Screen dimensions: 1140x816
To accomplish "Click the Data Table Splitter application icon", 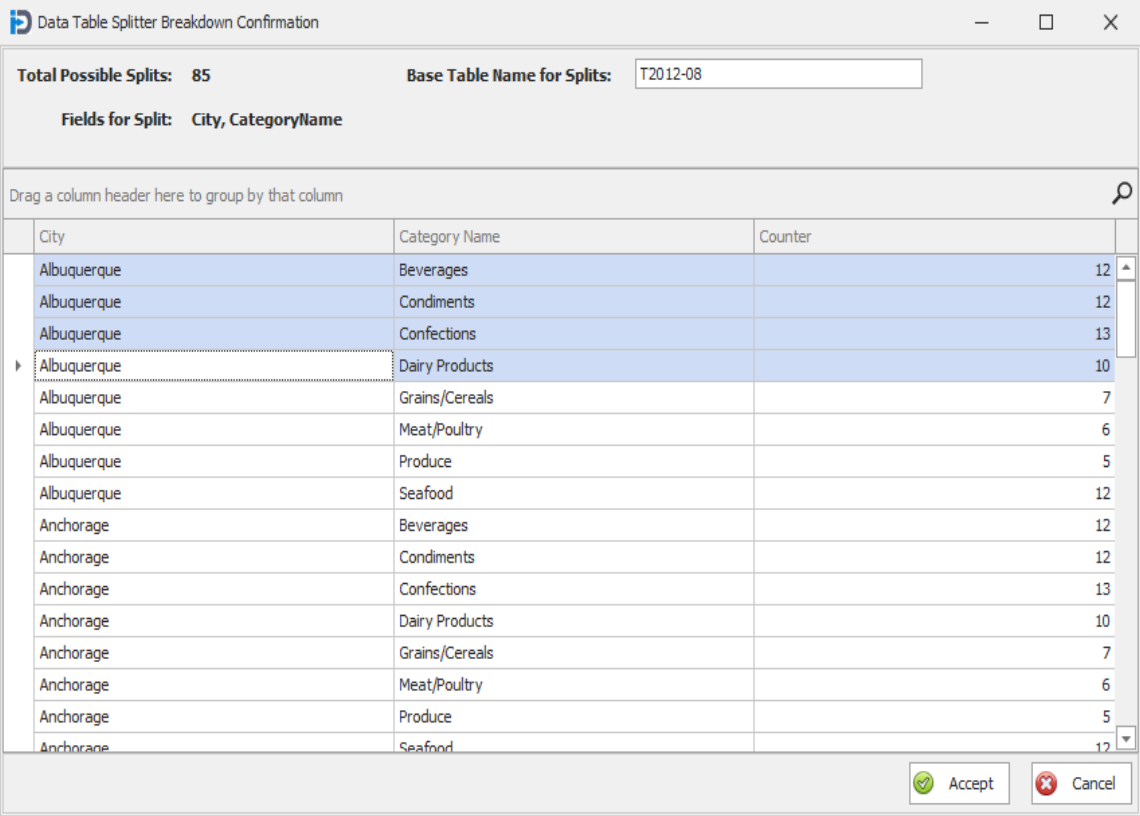I will (18, 20).
